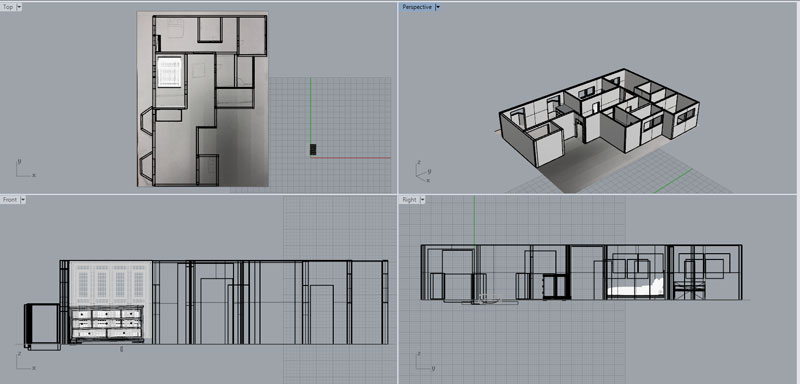Select the white bed in Right viewport
800x384 pixels.
pyautogui.click(x=636, y=291)
